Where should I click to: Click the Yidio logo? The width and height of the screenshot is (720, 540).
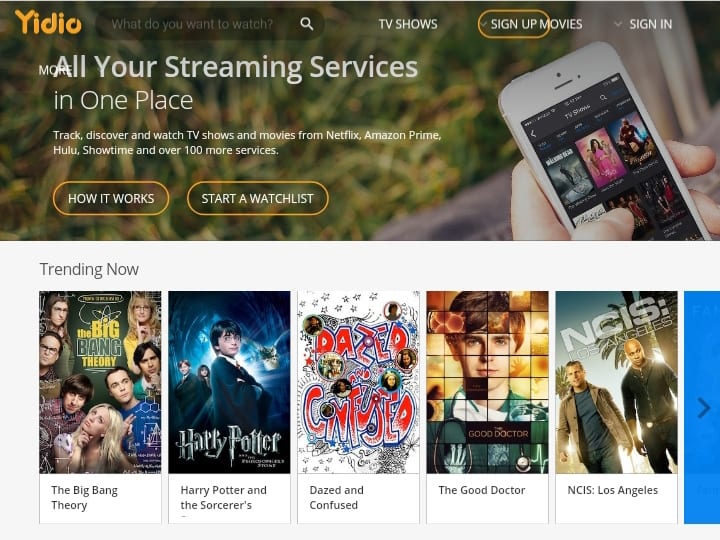[x=48, y=22]
